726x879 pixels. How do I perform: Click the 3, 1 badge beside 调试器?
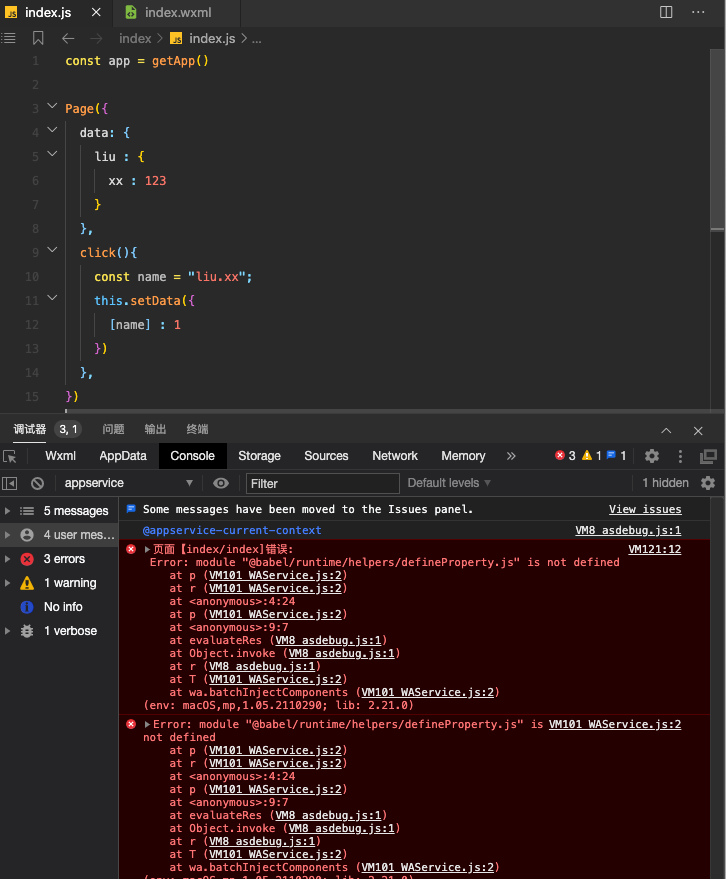tap(68, 429)
